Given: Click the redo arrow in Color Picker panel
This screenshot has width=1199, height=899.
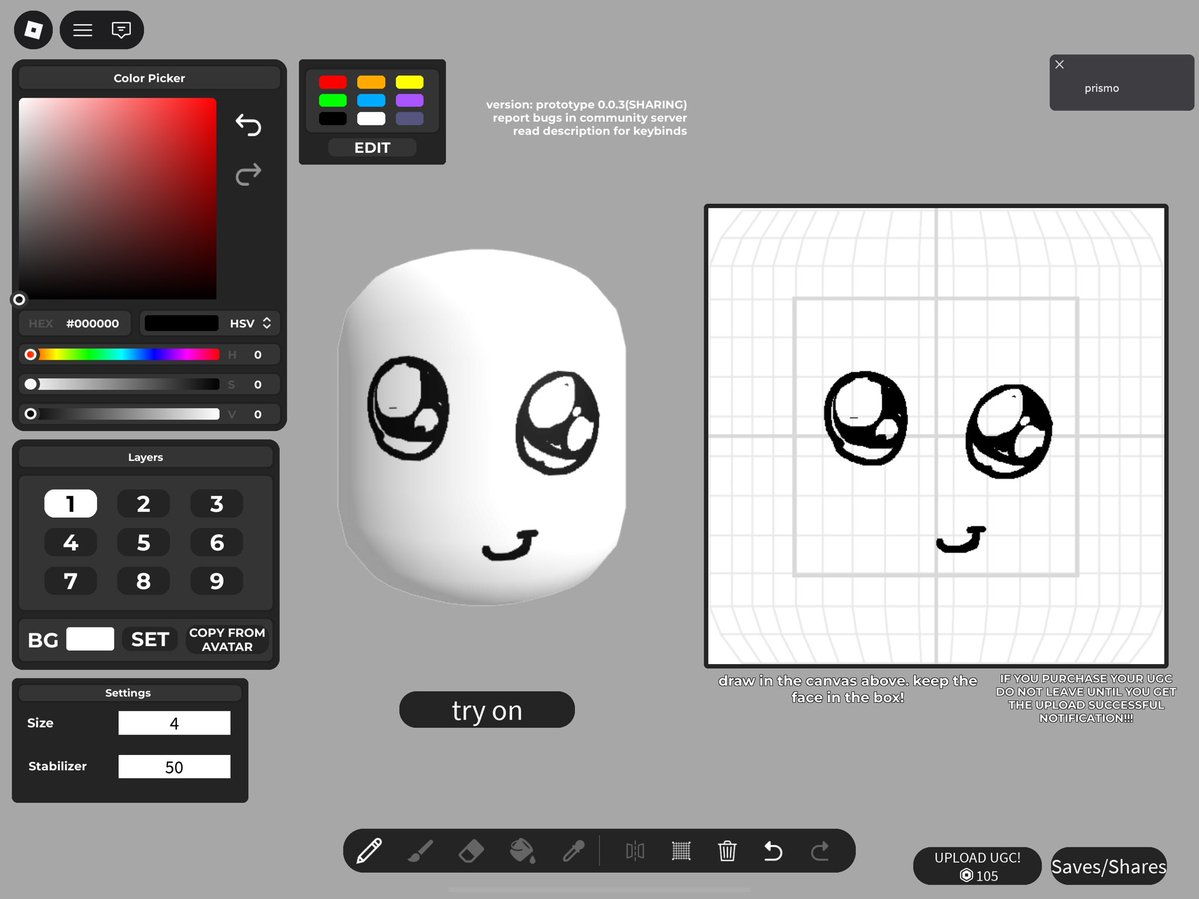Looking at the screenshot, I should [248, 174].
